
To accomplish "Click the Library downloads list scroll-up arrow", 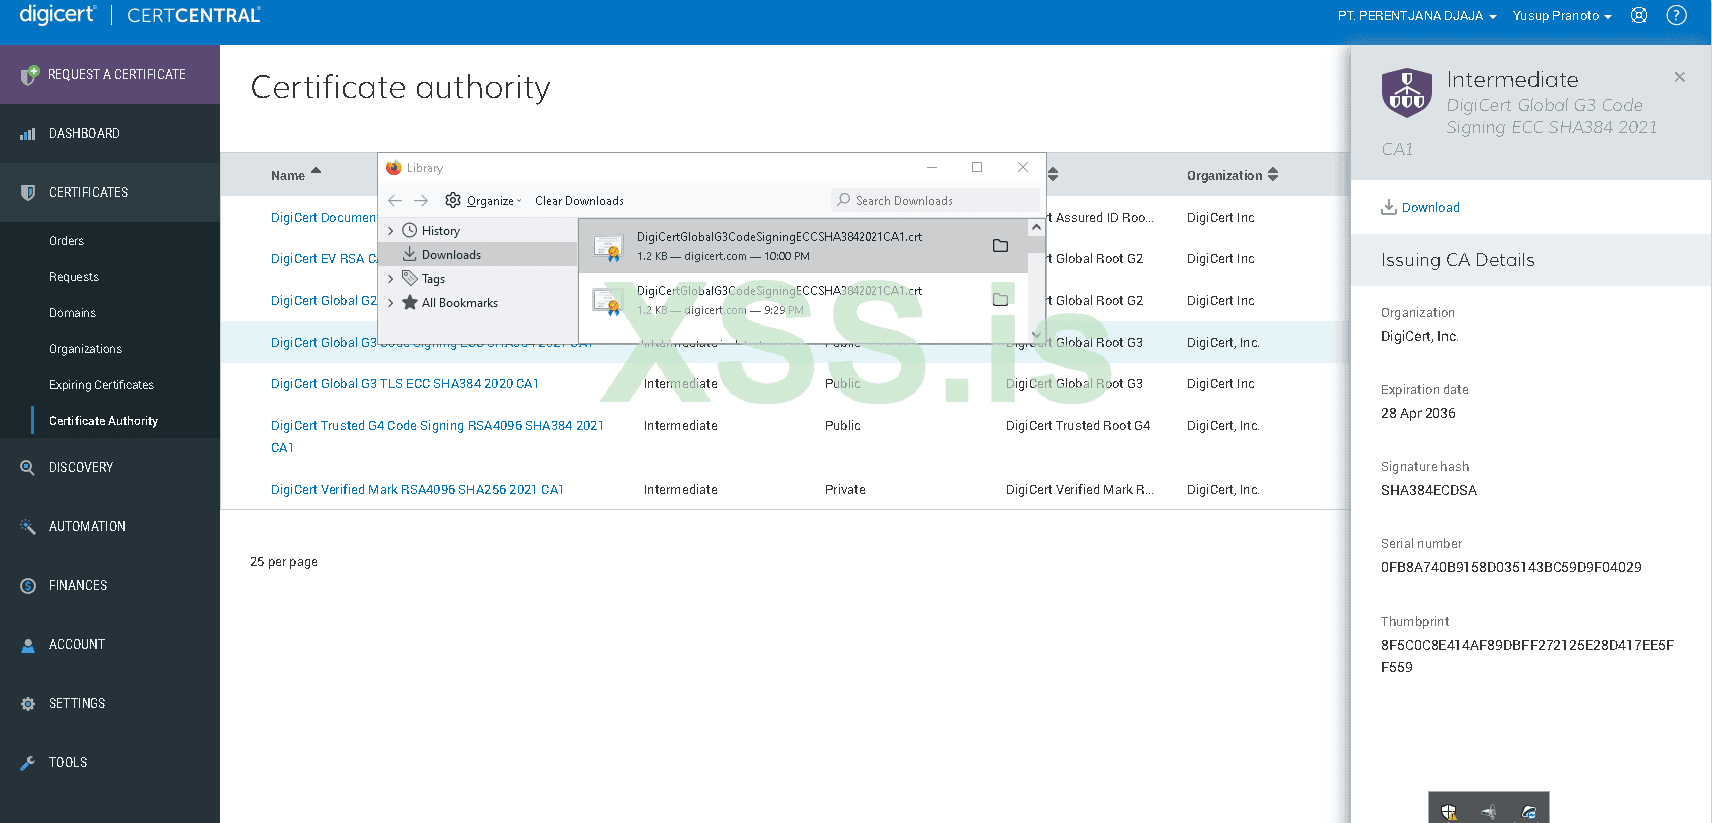I will pos(1036,227).
